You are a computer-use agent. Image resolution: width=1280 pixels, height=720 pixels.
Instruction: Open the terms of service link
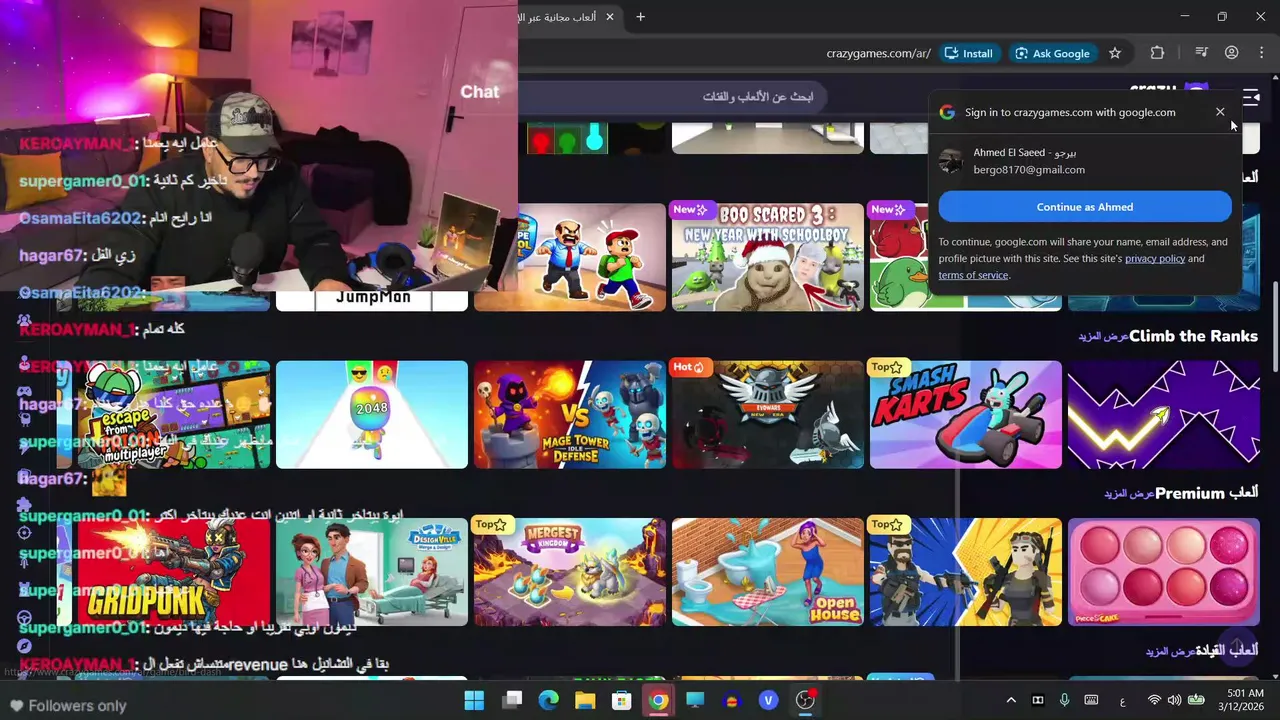[x=973, y=275]
